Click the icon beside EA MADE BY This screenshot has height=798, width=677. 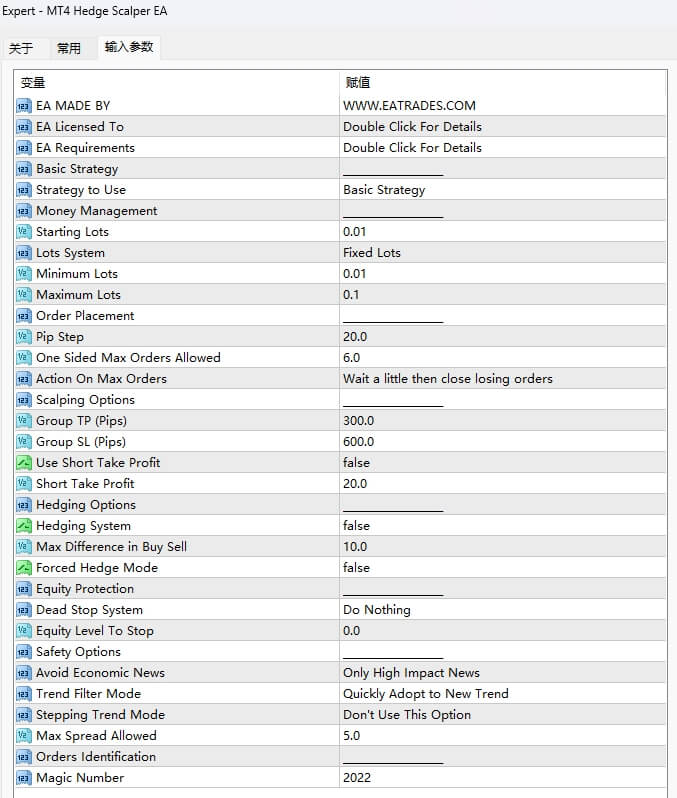point(24,106)
